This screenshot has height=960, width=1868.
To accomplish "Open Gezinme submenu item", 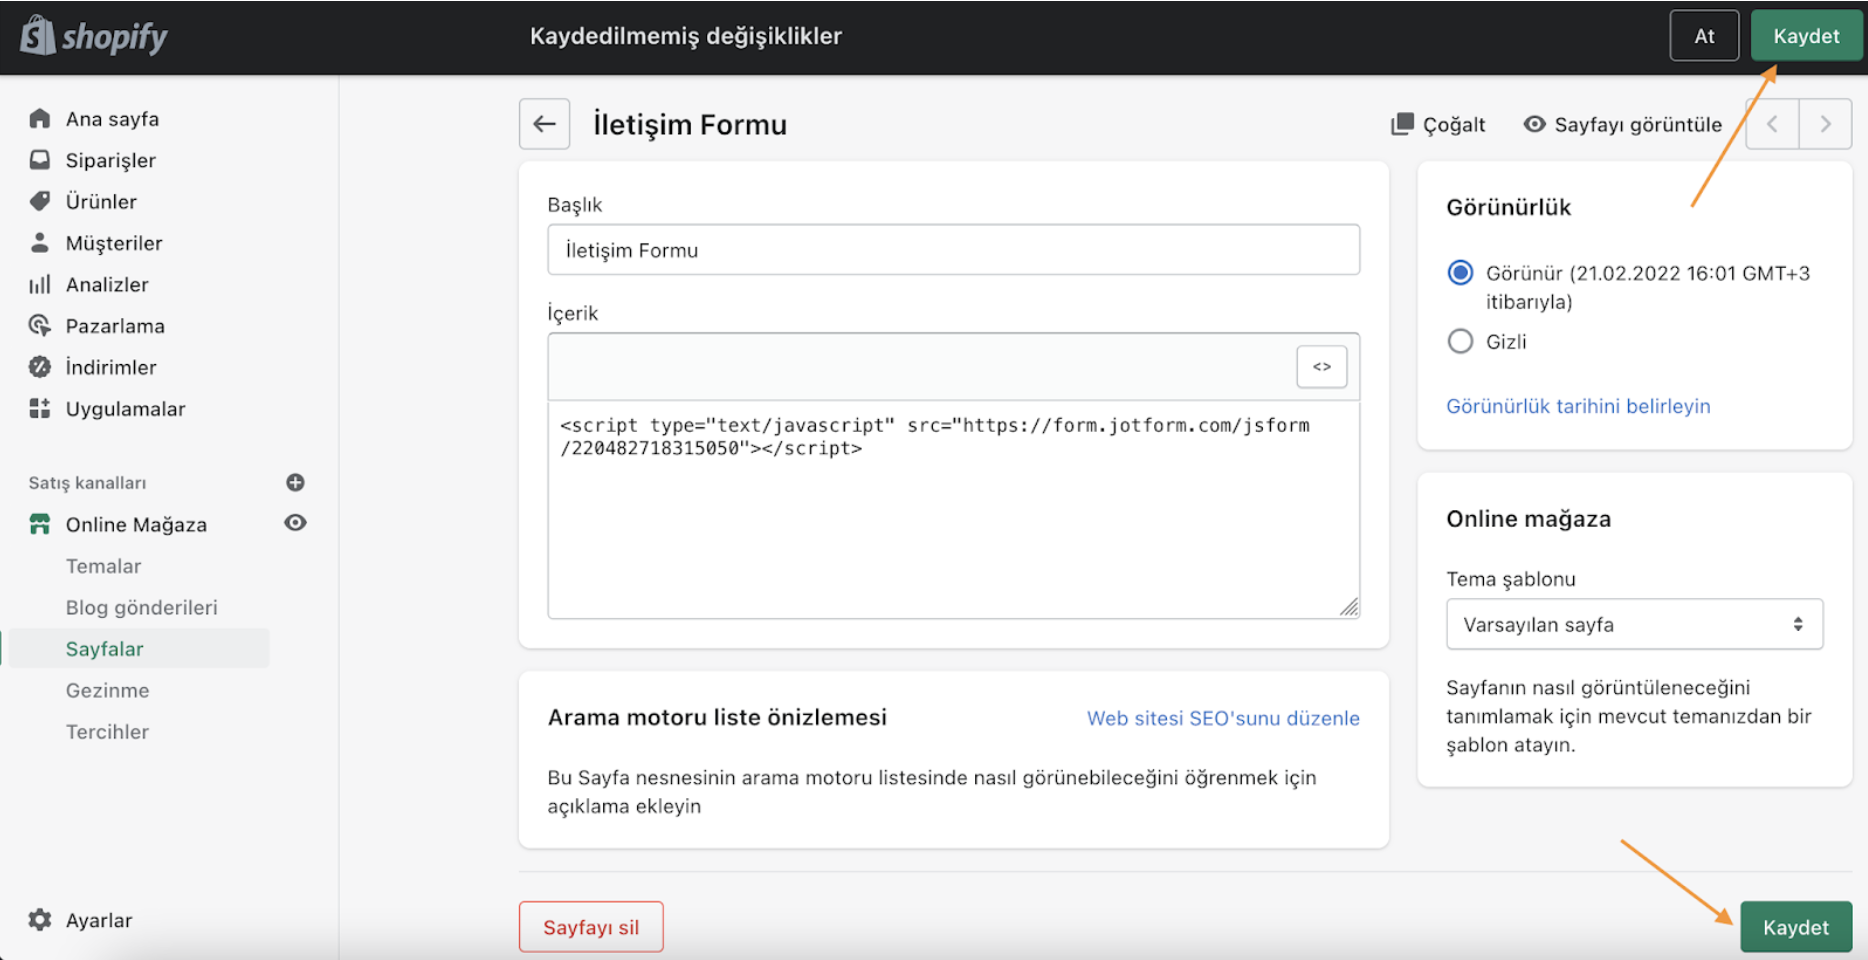I will pyautogui.click(x=108, y=690).
